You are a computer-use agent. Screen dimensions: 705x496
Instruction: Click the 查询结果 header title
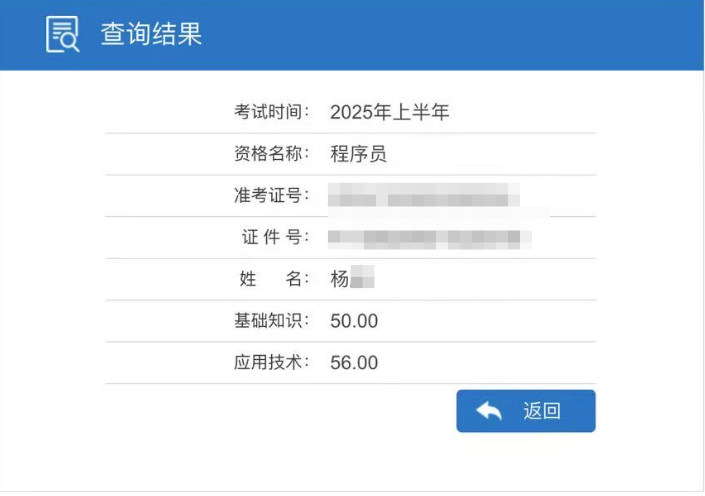tap(151, 34)
